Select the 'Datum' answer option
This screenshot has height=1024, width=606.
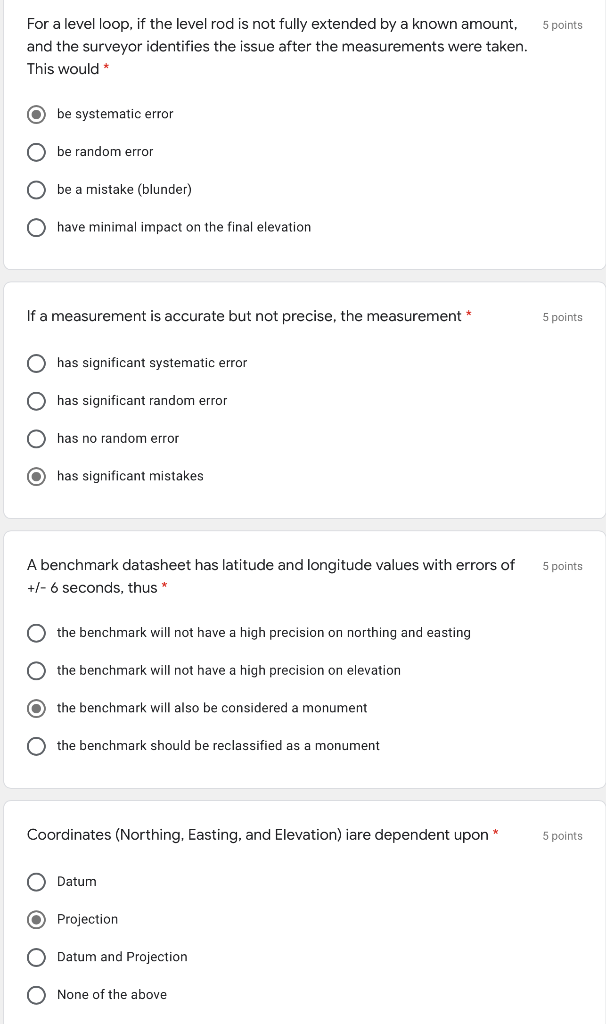tap(36, 882)
